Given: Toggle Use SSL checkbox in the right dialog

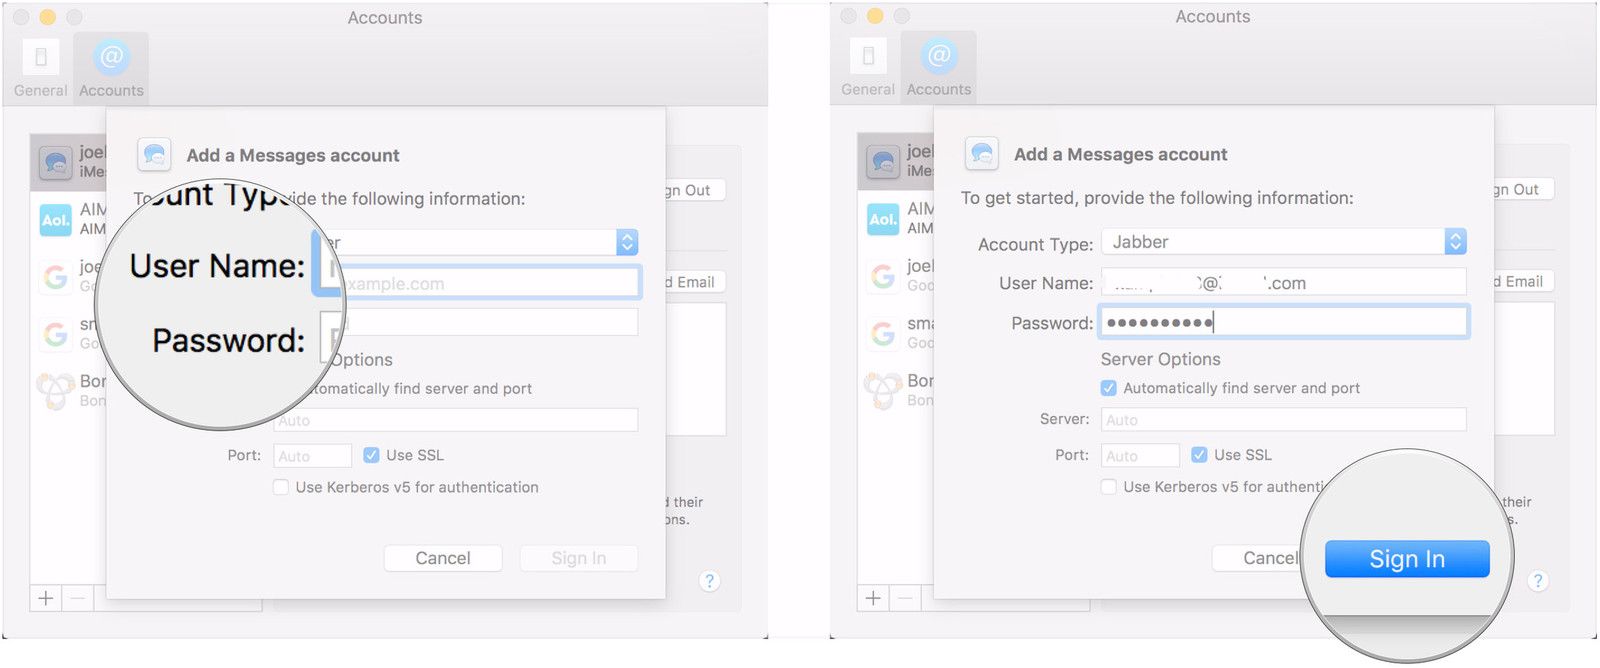Looking at the screenshot, I should click(1199, 455).
